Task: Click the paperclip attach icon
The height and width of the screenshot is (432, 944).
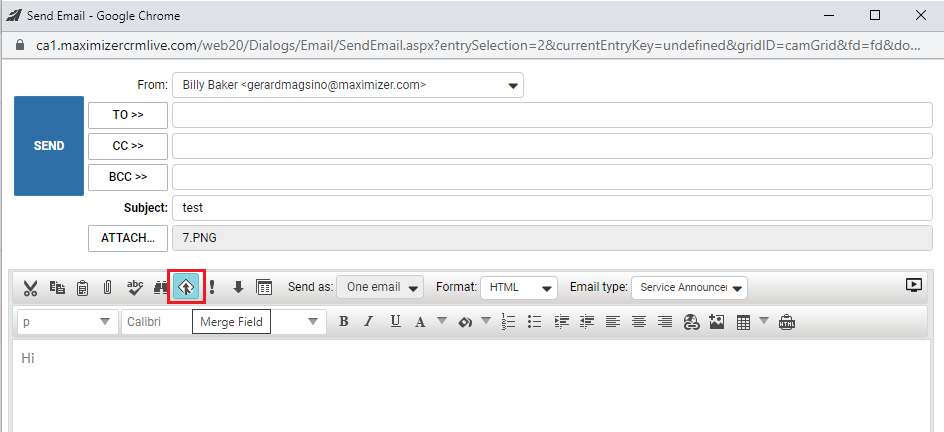Action: pyautogui.click(x=108, y=288)
